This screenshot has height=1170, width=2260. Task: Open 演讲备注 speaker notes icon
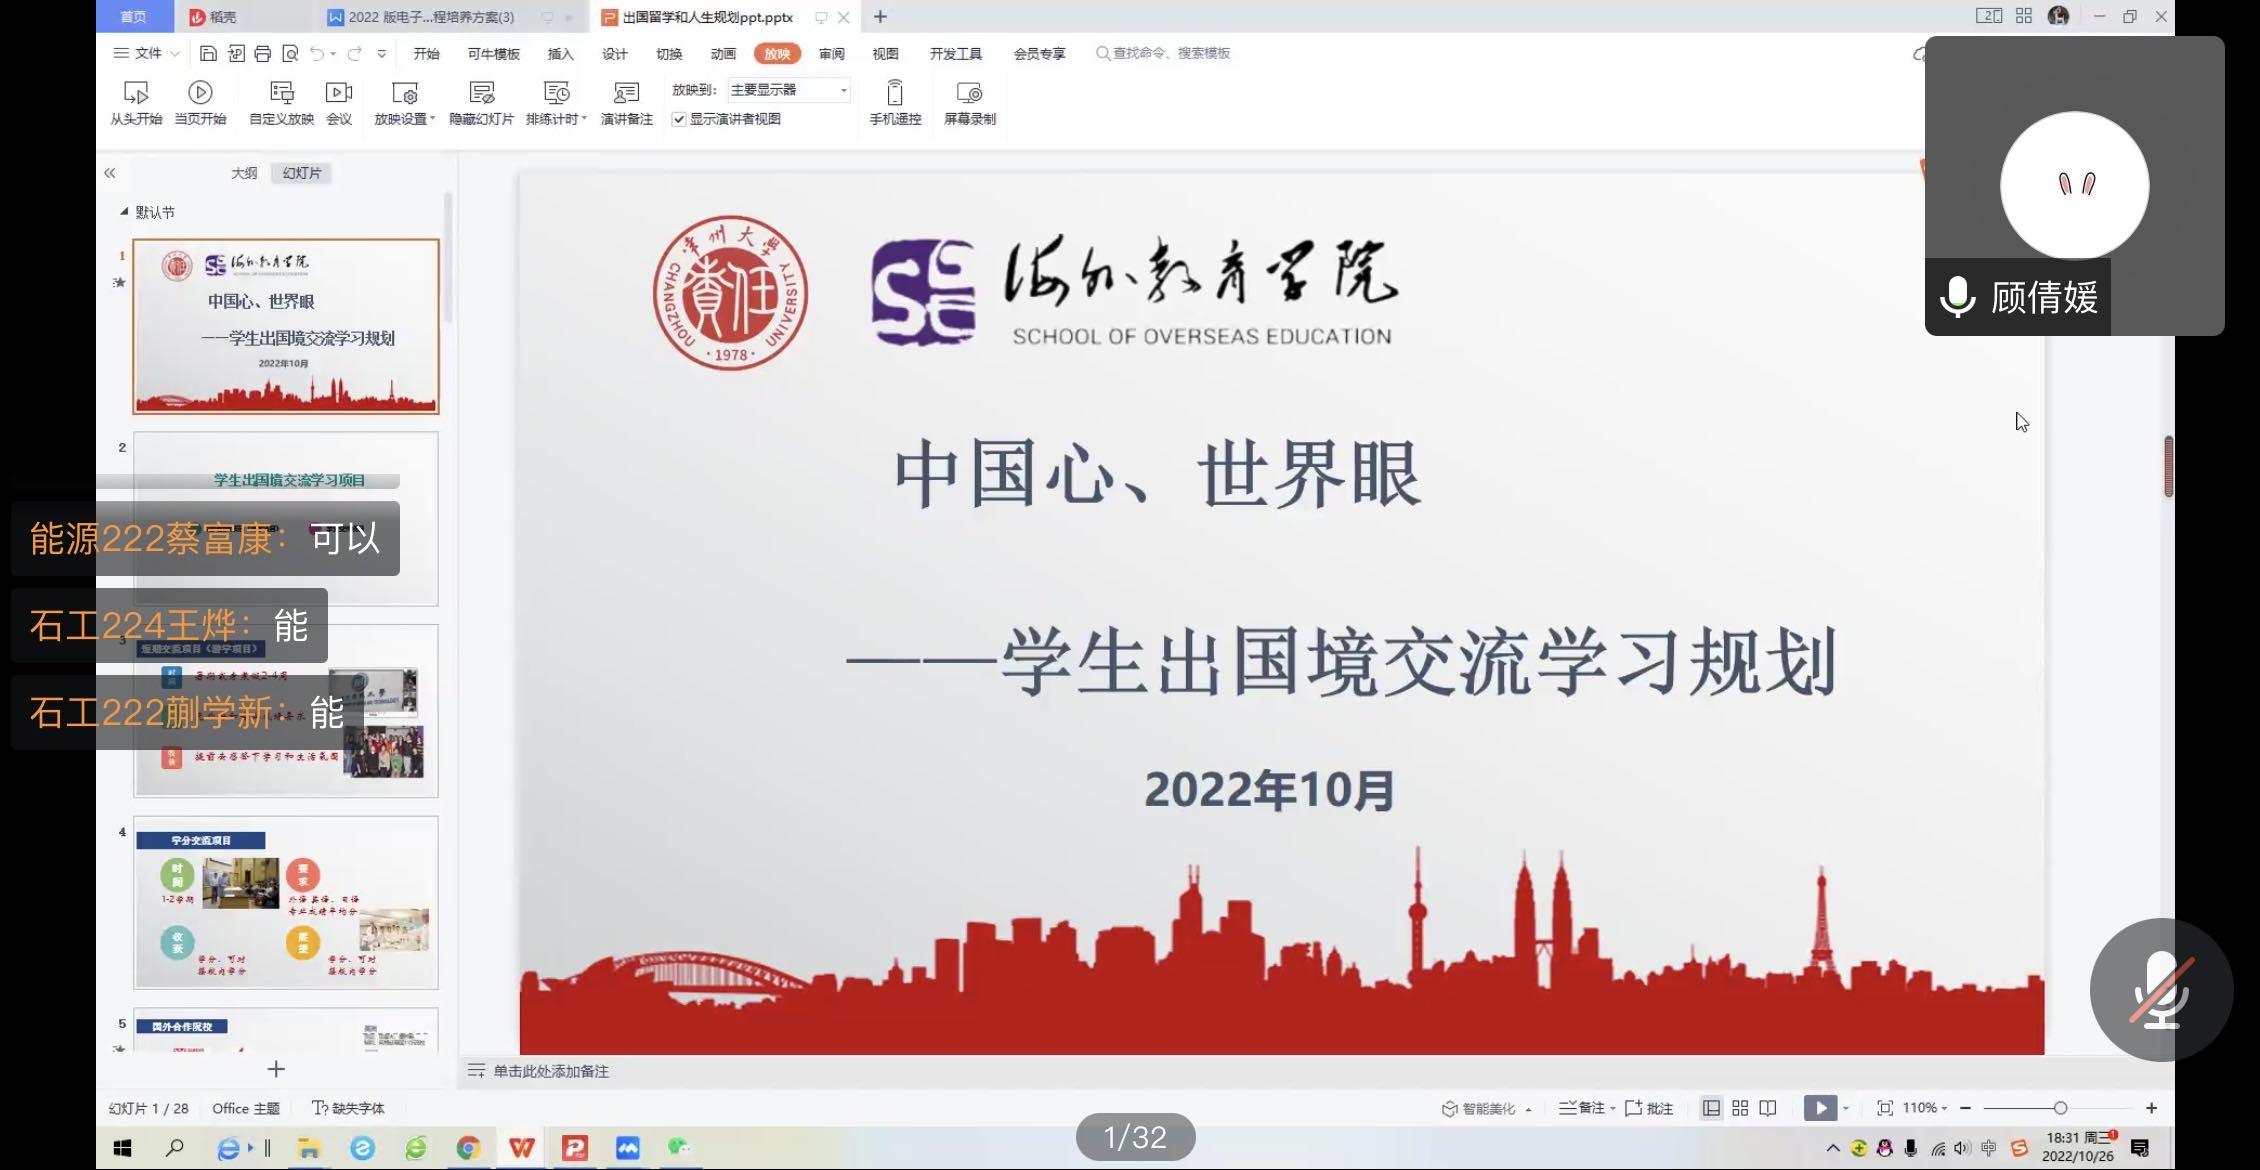[626, 94]
